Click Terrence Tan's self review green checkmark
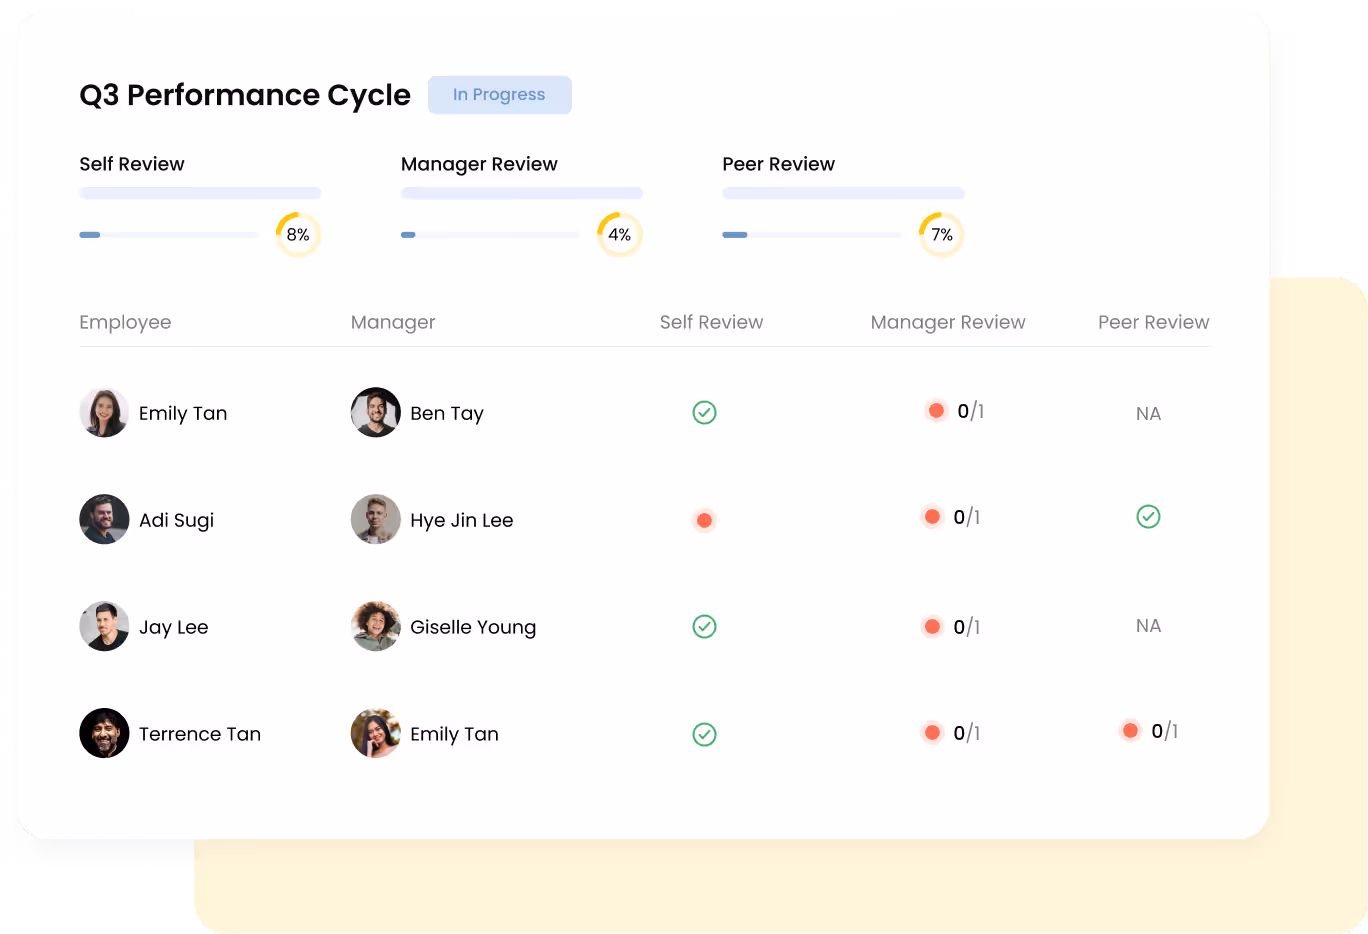1368x934 pixels. pos(705,735)
